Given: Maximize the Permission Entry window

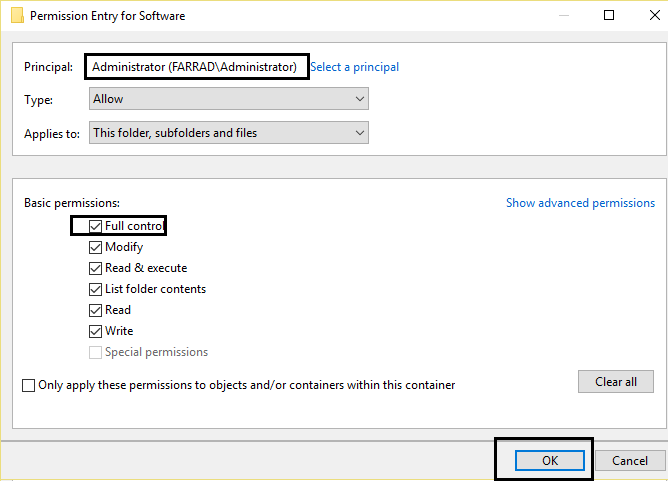Looking at the screenshot, I should click(609, 16).
